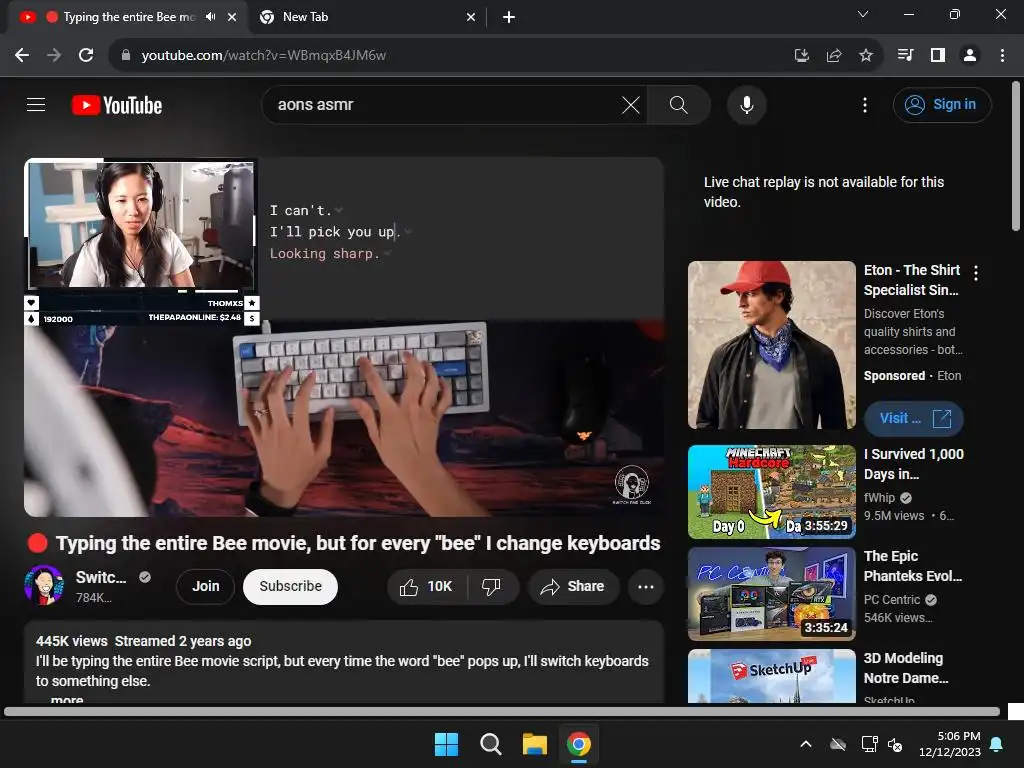Open the YouTube hamburger guide menu
This screenshot has height=768, width=1024.
[36, 104]
